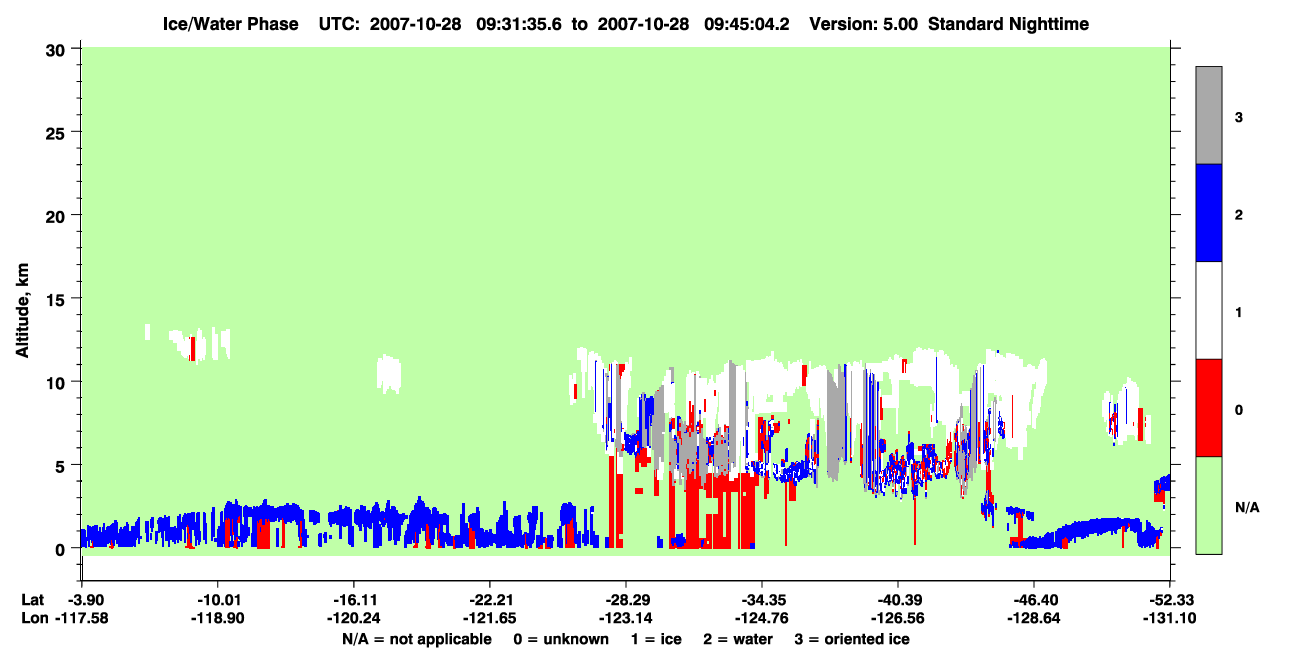The image size is (1300, 667).
Task: Click the '0 = unknown' key text
Action: coord(561,639)
